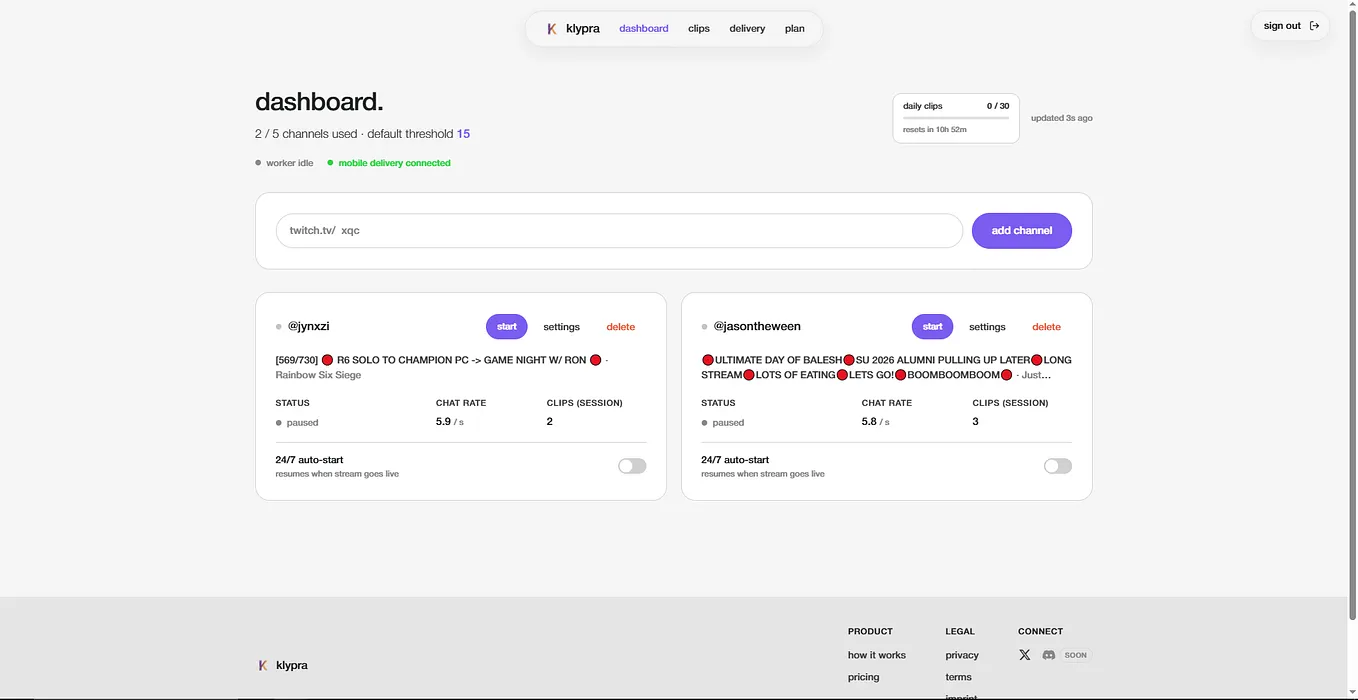
Task: Click the sign out button
Action: point(1290,26)
